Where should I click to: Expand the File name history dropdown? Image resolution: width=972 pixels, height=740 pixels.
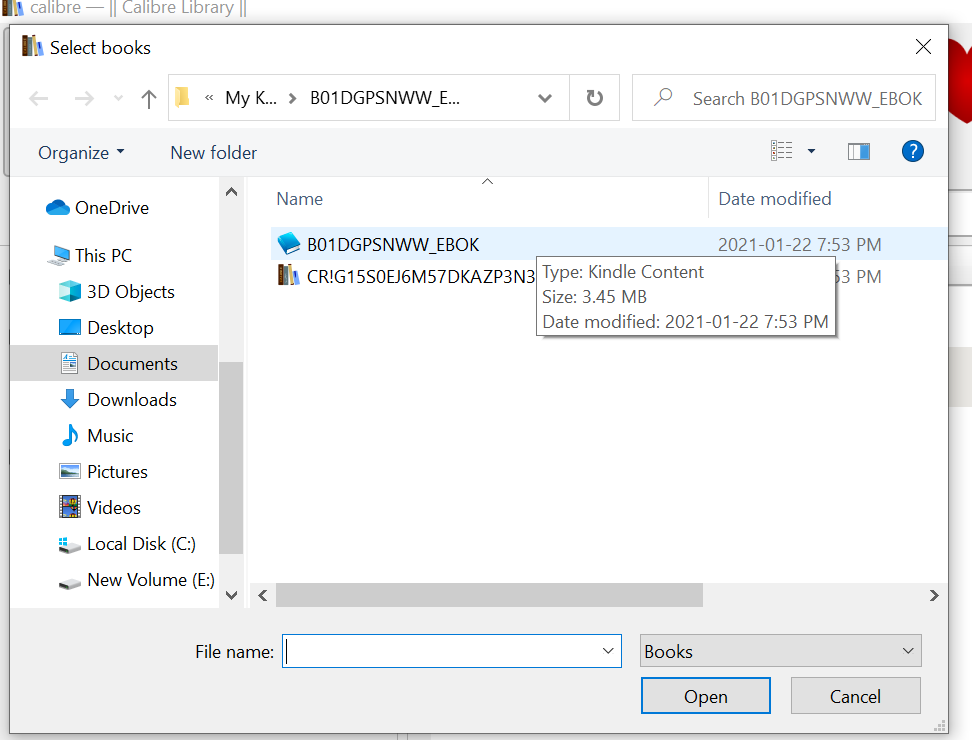608,651
